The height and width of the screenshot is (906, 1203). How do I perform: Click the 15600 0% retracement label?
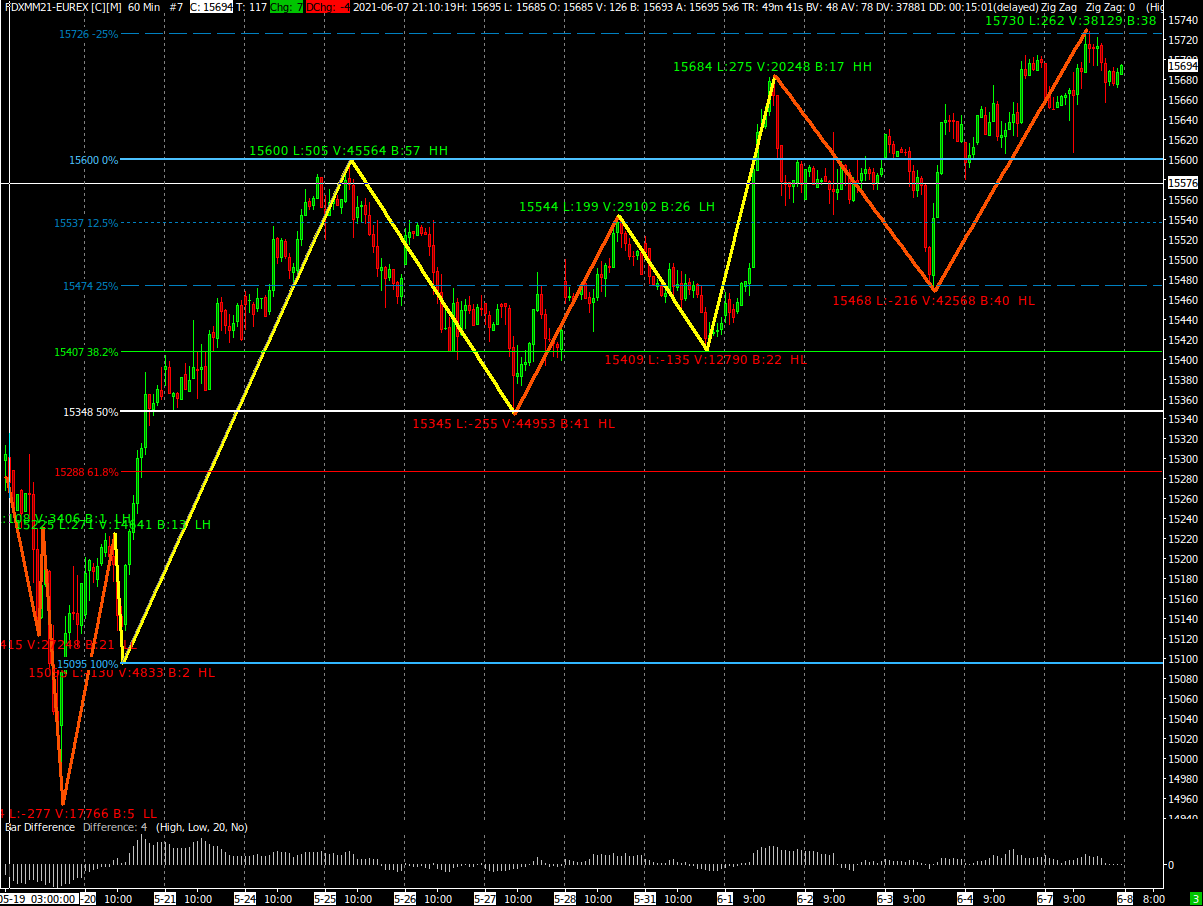click(x=93, y=160)
